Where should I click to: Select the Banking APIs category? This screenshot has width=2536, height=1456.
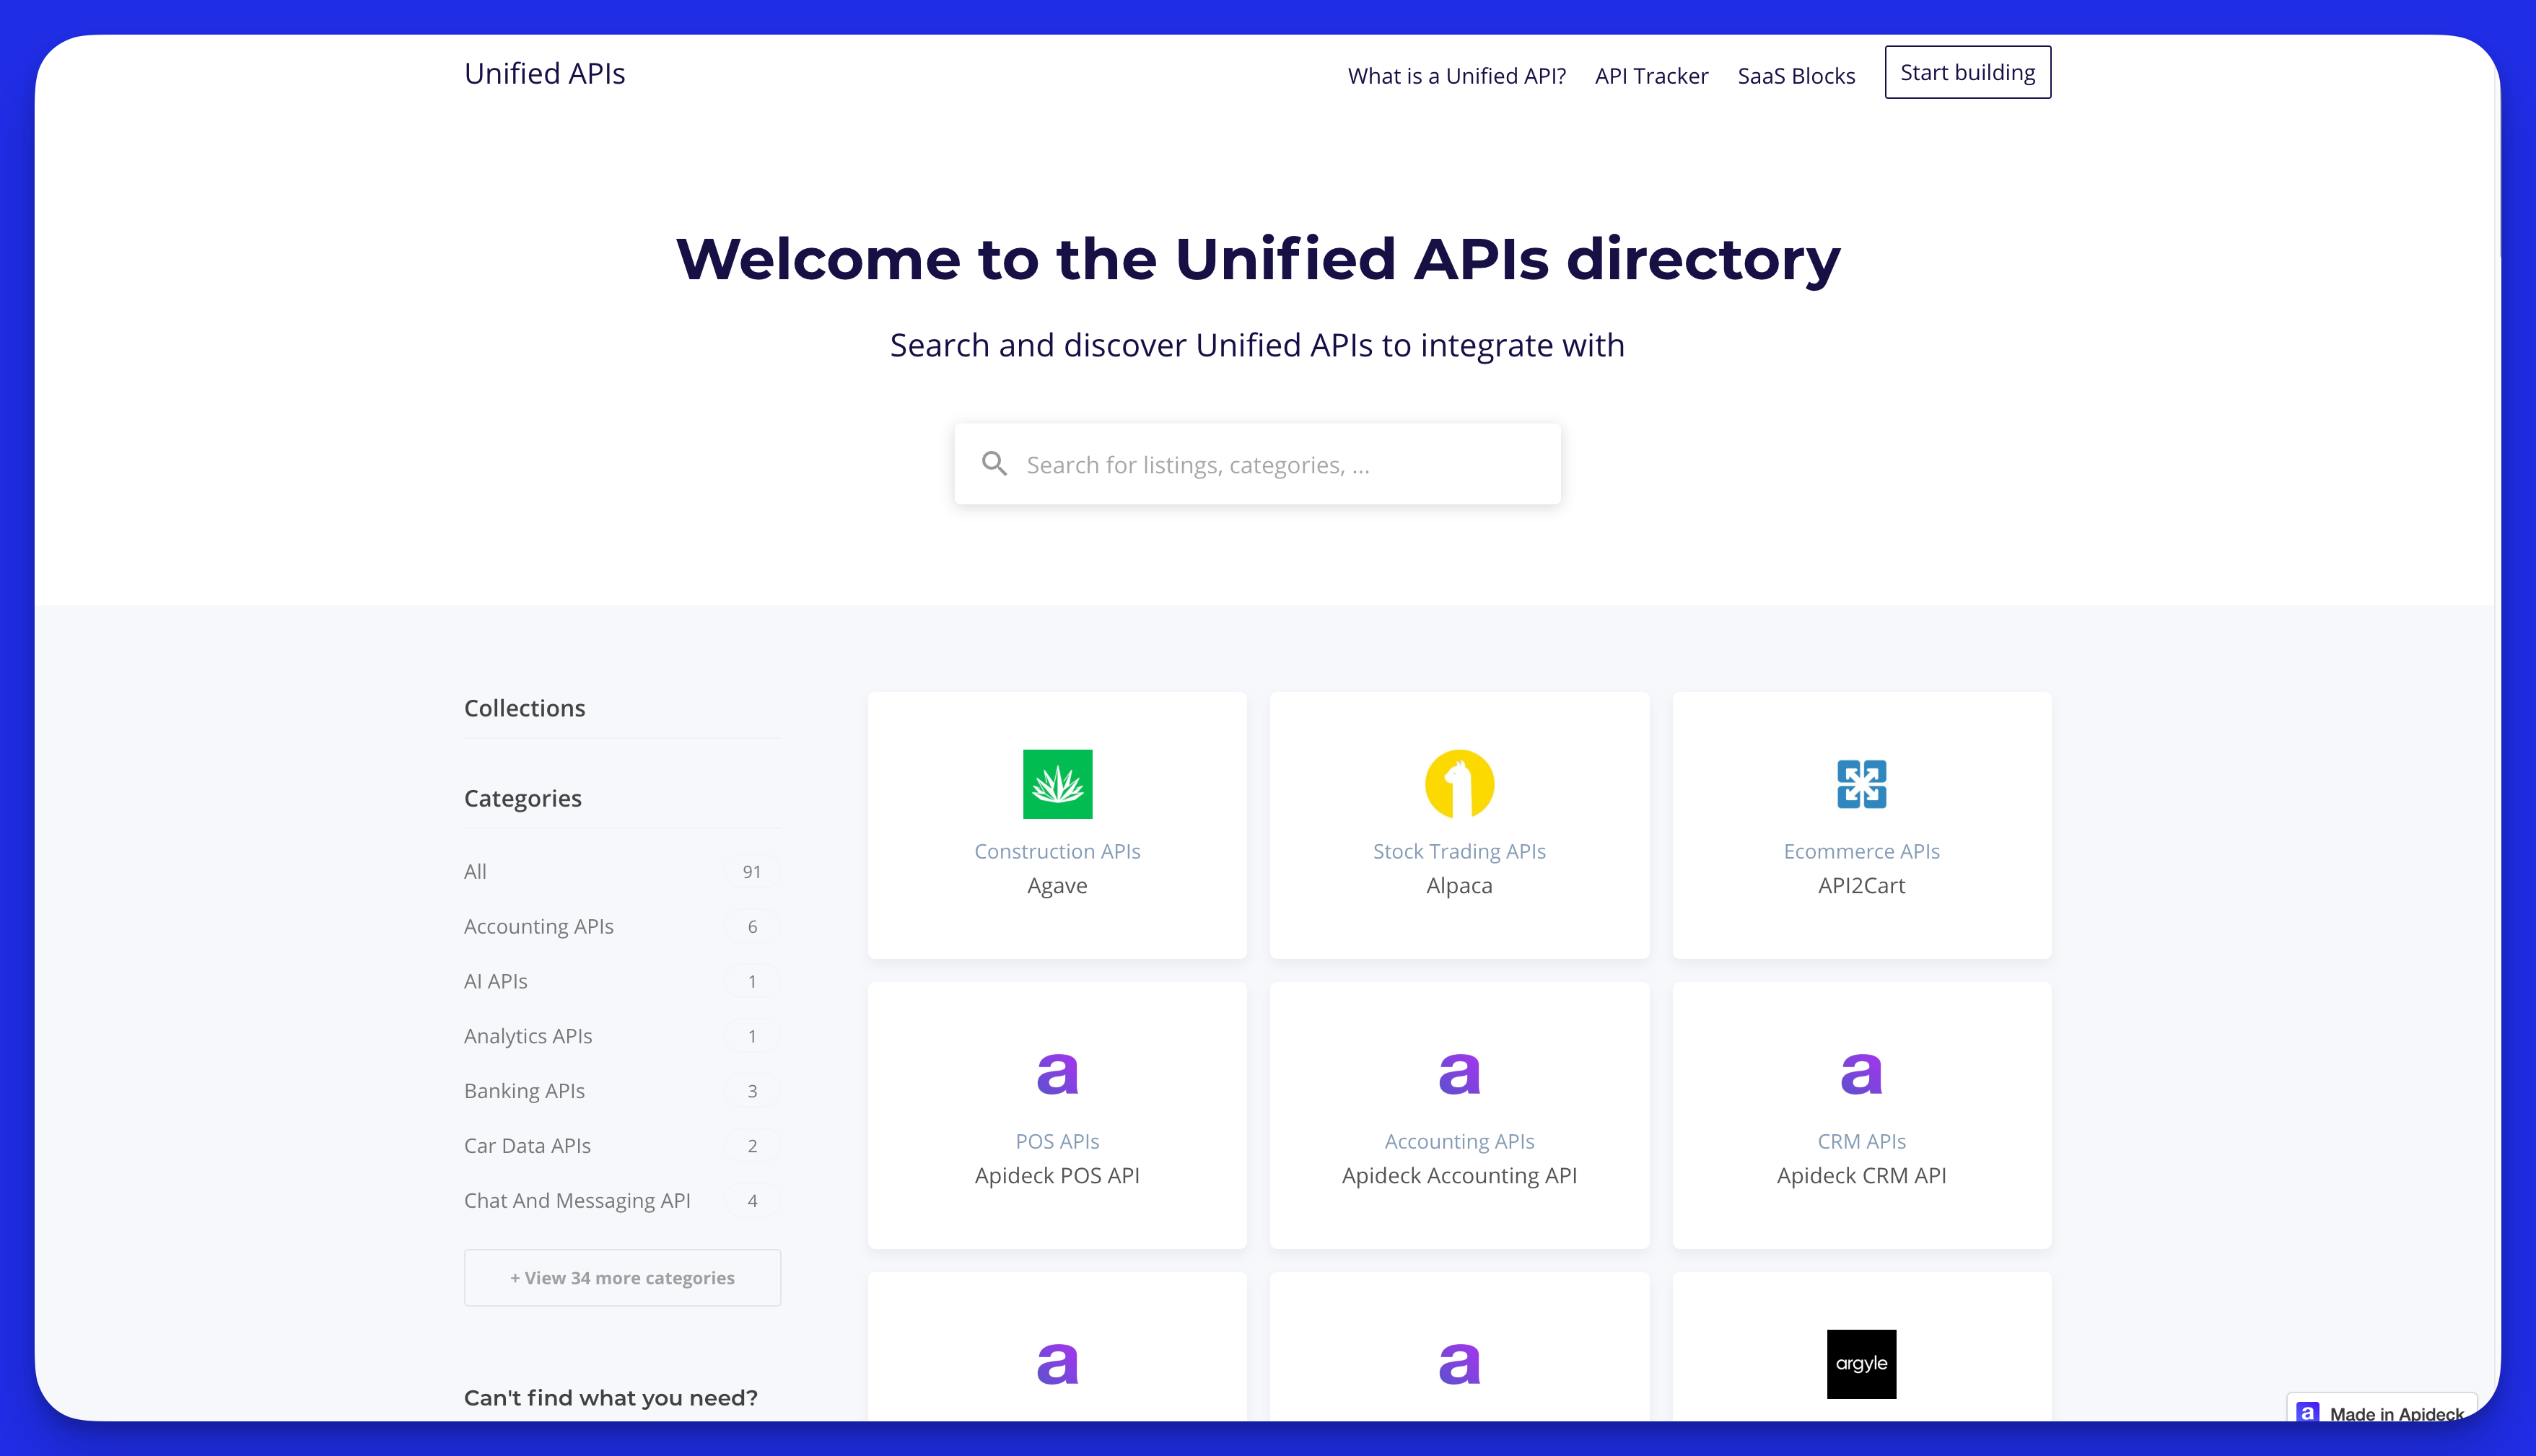pos(524,1090)
